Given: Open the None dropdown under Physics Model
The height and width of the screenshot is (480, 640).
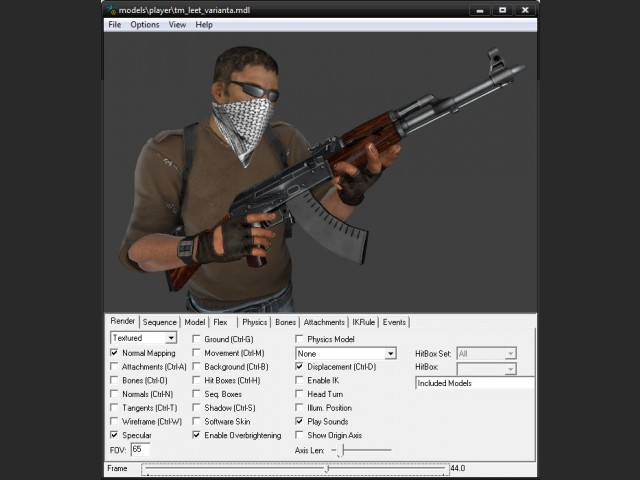Looking at the screenshot, I should pyautogui.click(x=346, y=353).
